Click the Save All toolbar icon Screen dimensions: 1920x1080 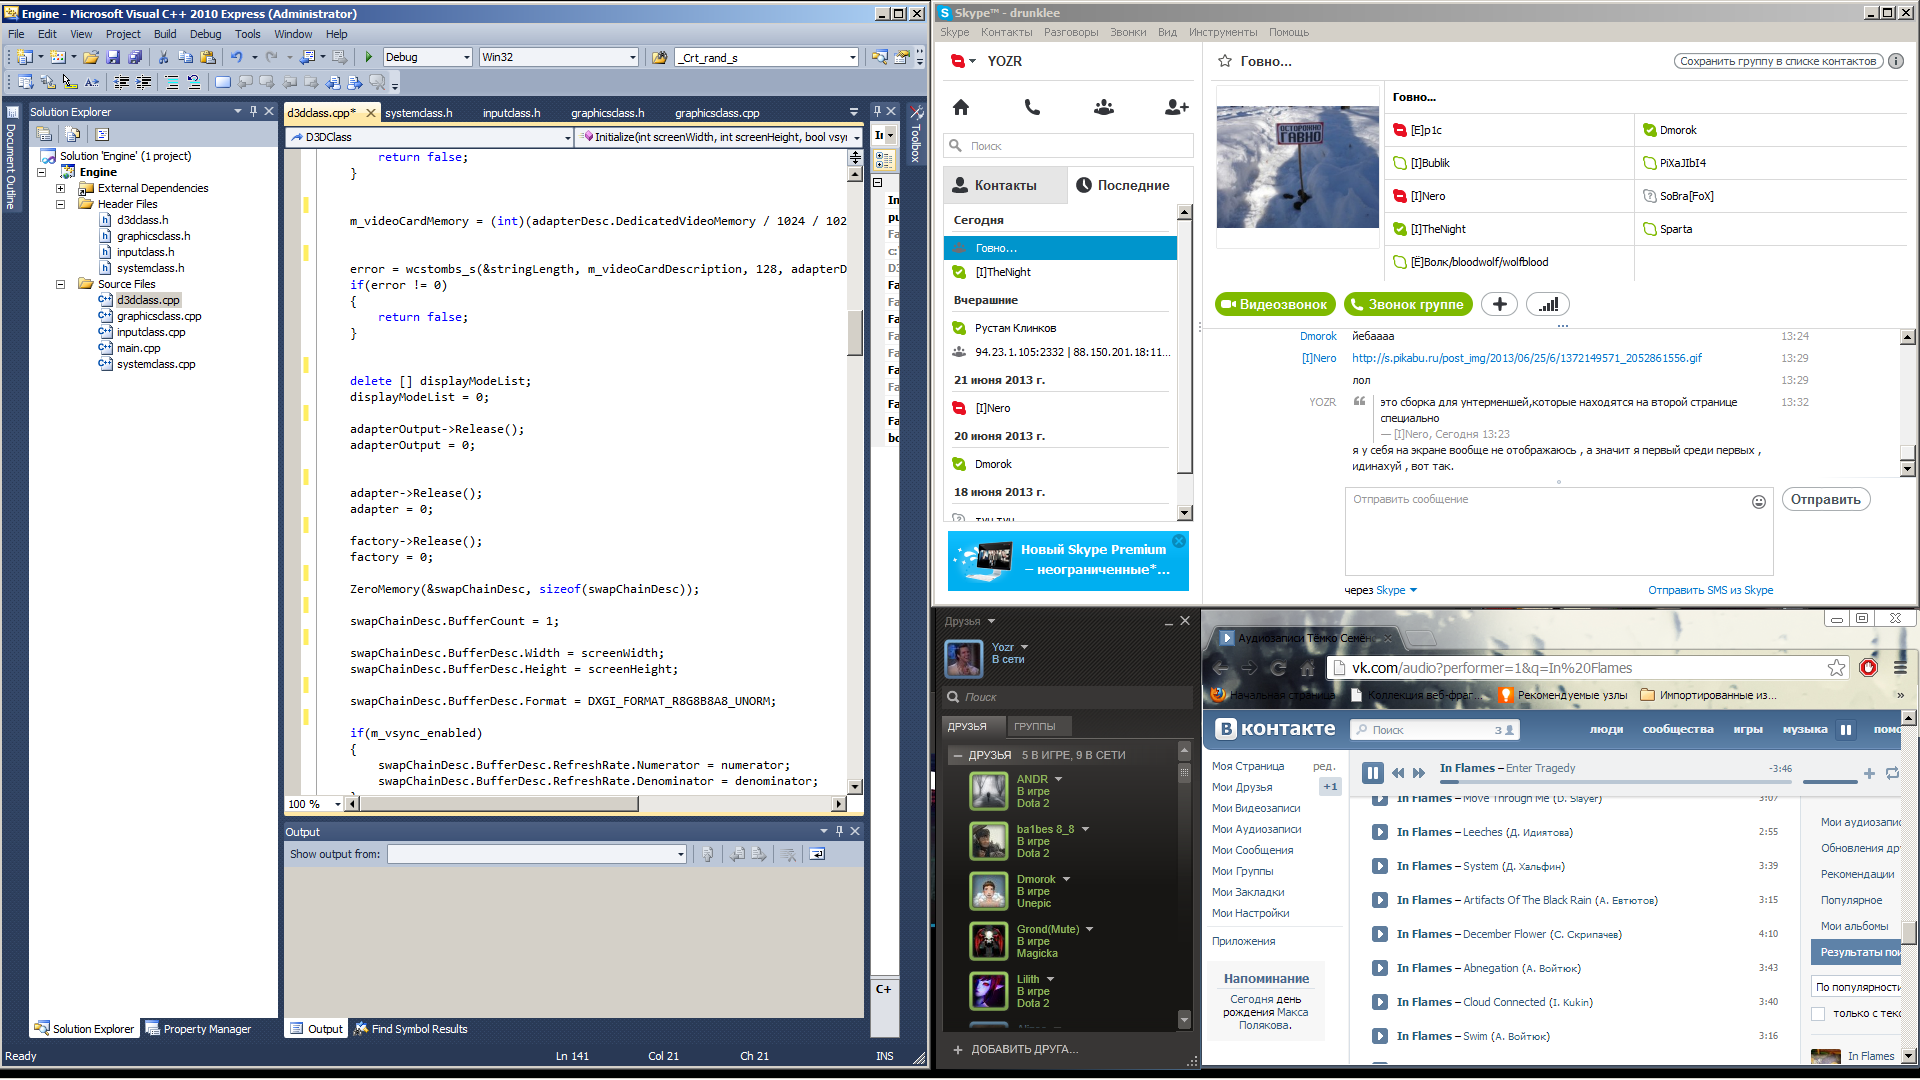(x=135, y=57)
